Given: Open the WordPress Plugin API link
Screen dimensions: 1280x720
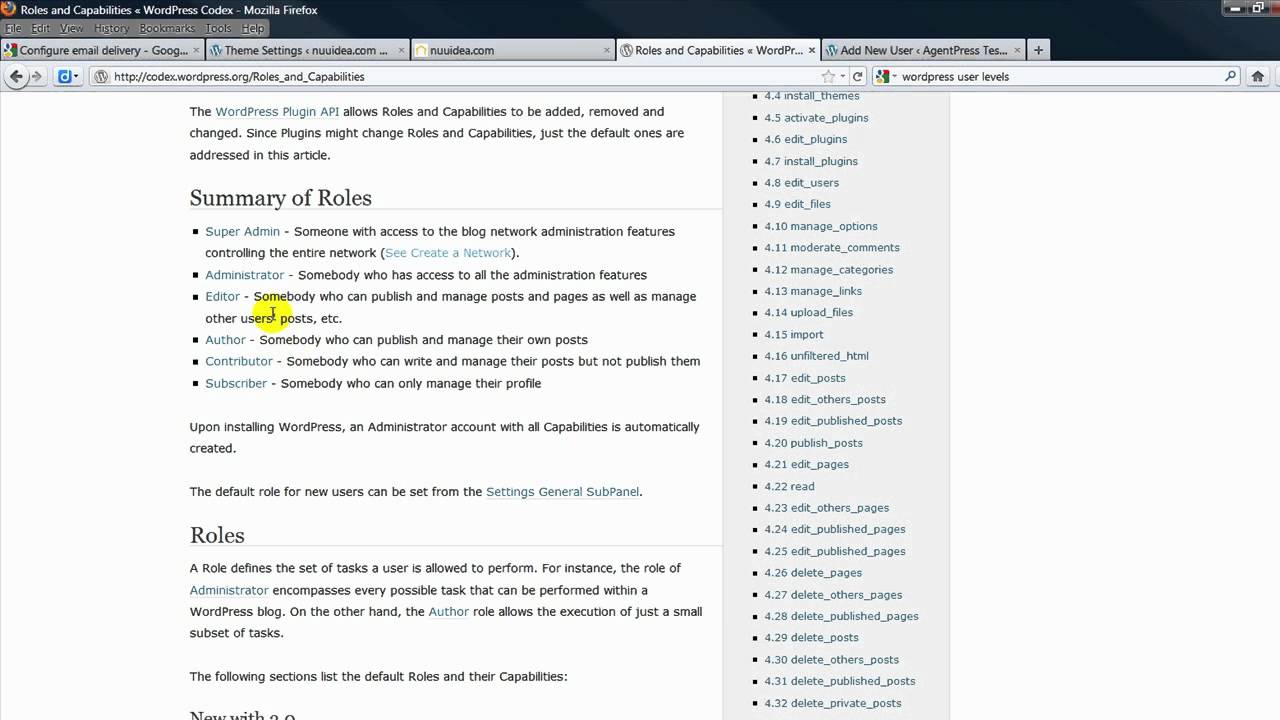Looking at the screenshot, I should pyautogui.click(x=277, y=111).
